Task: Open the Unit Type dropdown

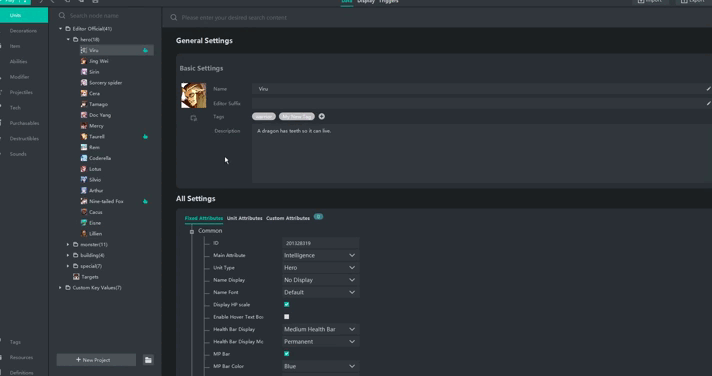Action: click(x=321, y=267)
